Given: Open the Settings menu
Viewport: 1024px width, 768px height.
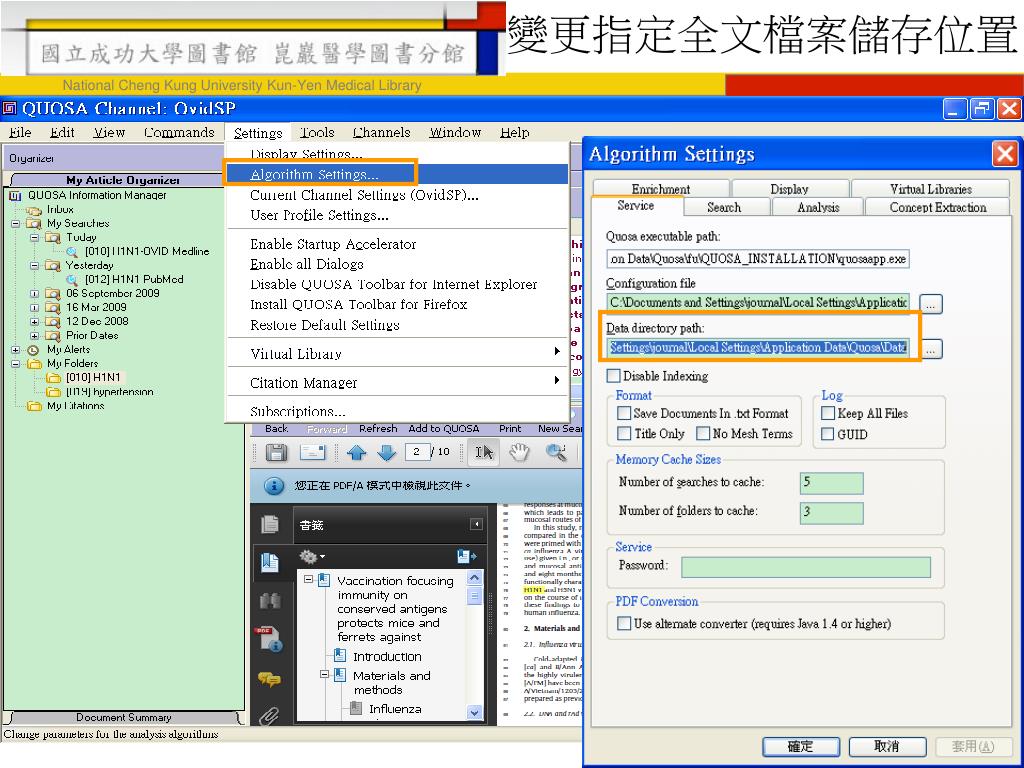Looking at the screenshot, I should point(258,133).
